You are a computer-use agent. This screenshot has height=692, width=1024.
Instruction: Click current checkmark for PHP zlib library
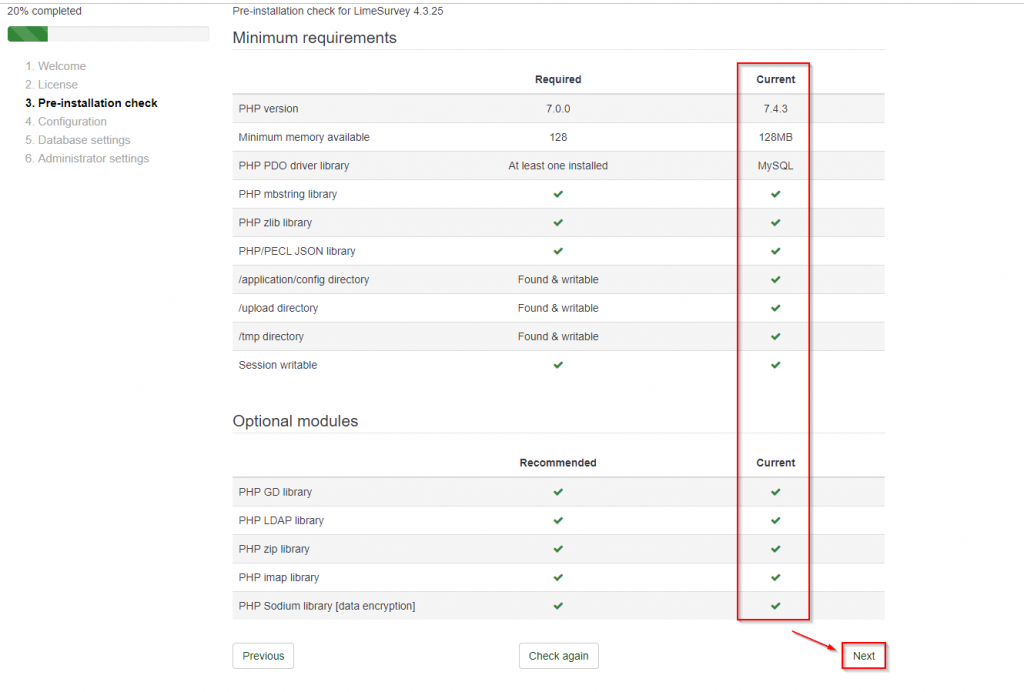tap(775, 223)
